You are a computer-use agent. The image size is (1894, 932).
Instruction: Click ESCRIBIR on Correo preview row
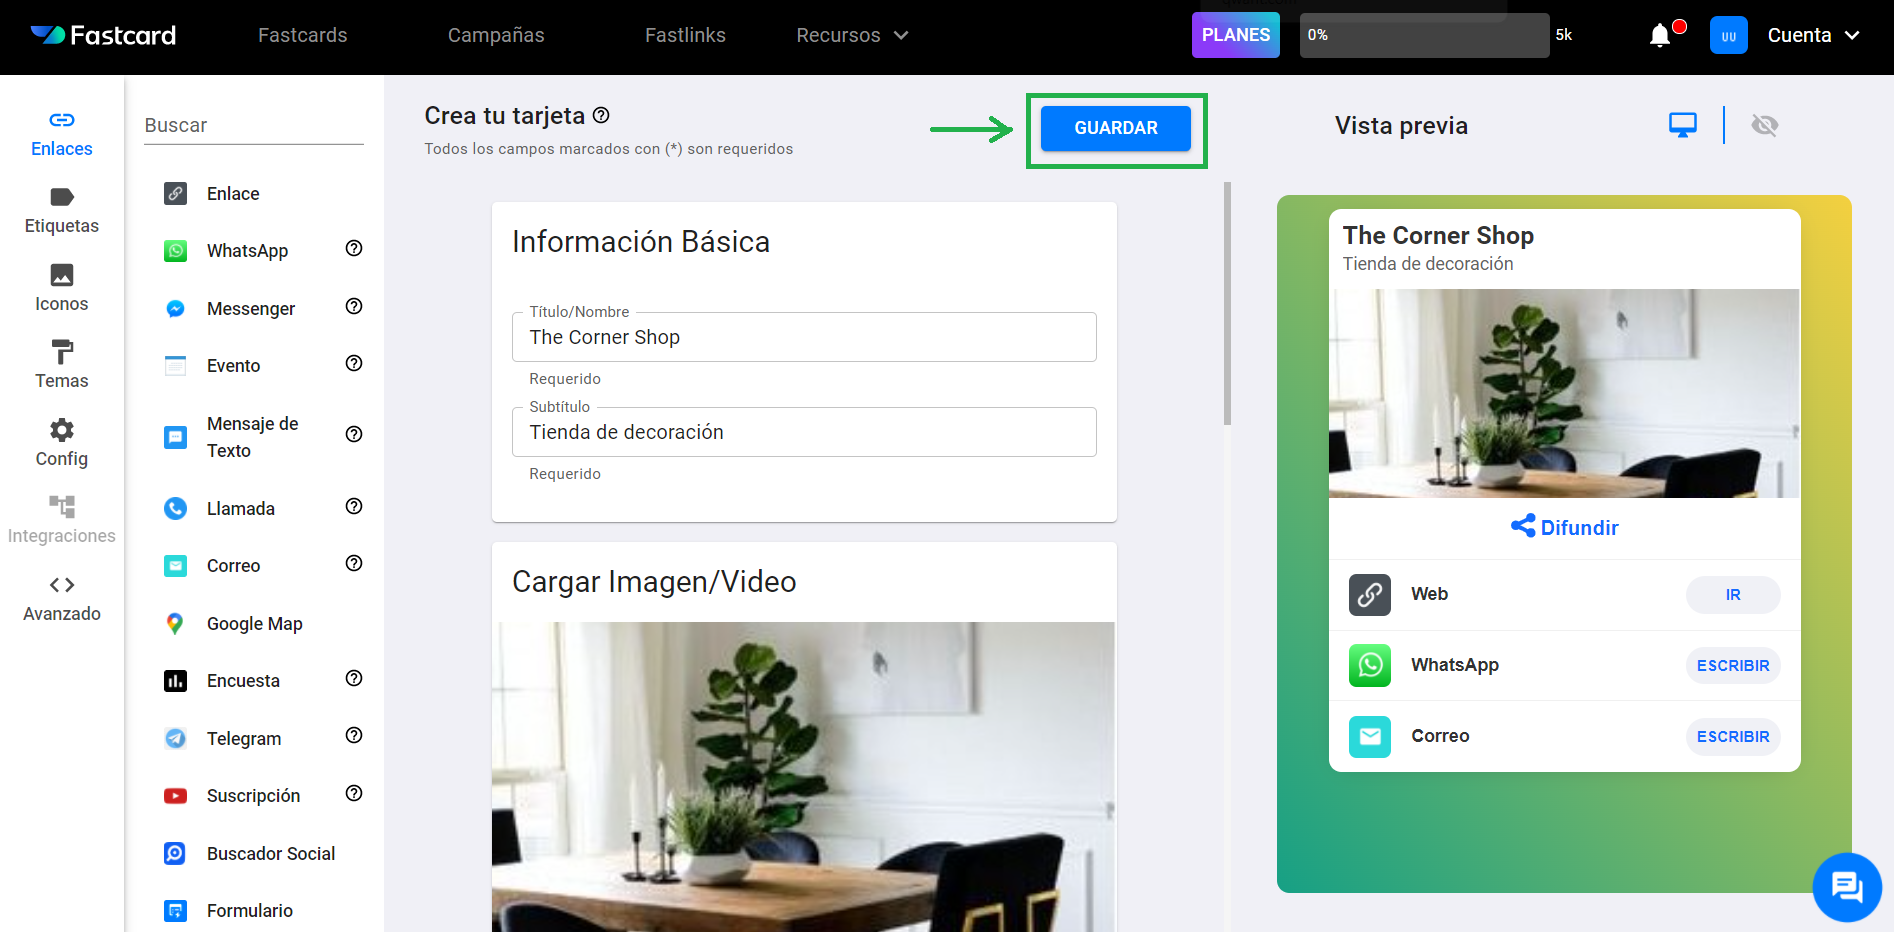[1733, 737]
